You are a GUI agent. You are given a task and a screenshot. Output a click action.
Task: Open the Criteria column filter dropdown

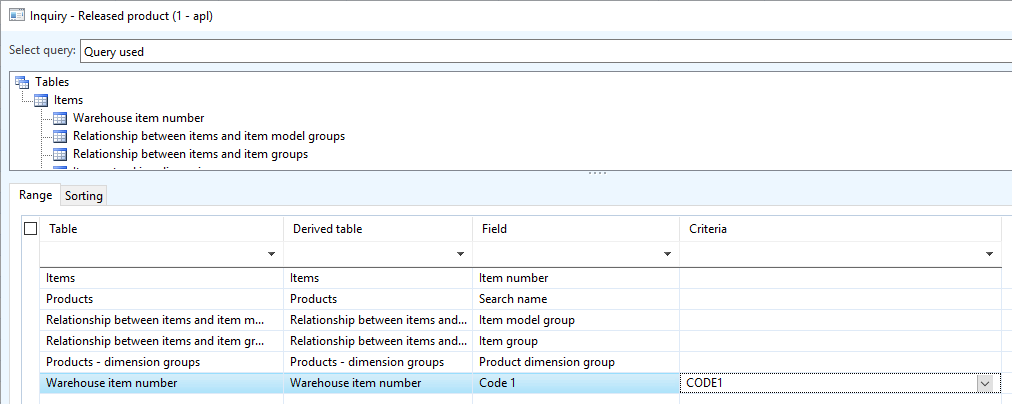[989, 254]
